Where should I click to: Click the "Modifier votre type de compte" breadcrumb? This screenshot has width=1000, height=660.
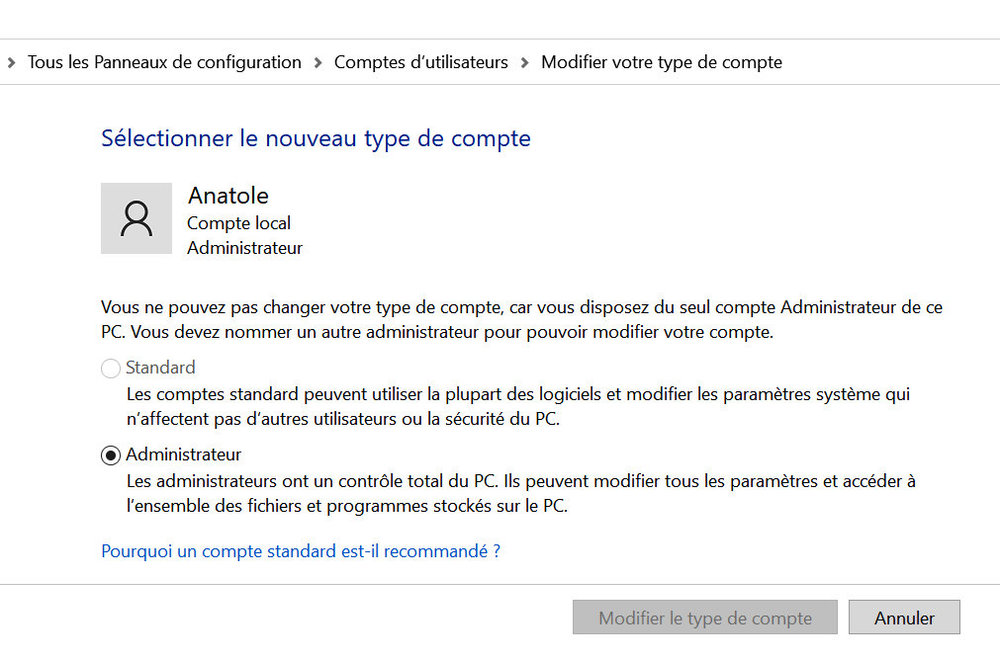661,61
